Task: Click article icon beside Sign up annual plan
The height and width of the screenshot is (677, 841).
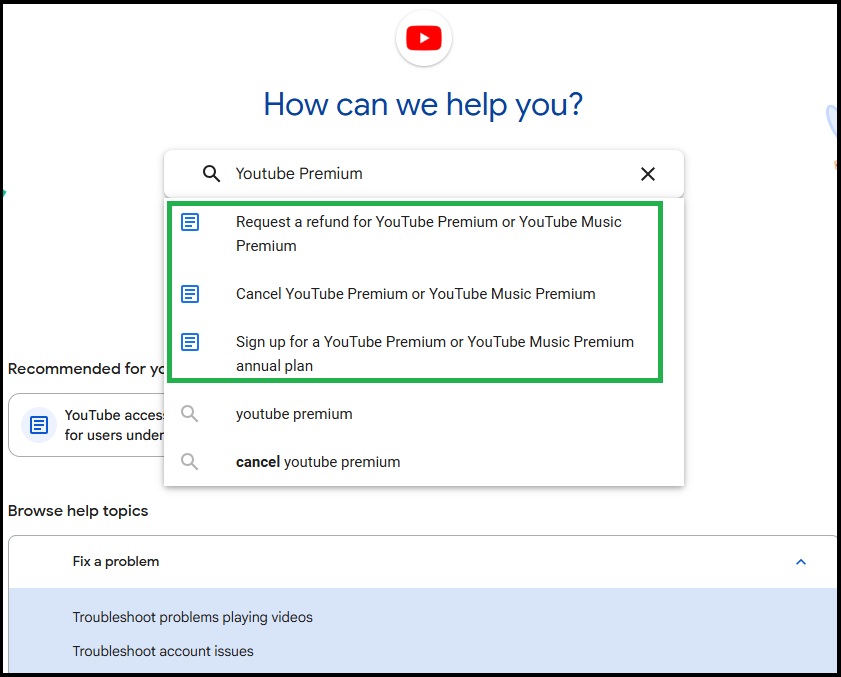Action: [x=190, y=342]
